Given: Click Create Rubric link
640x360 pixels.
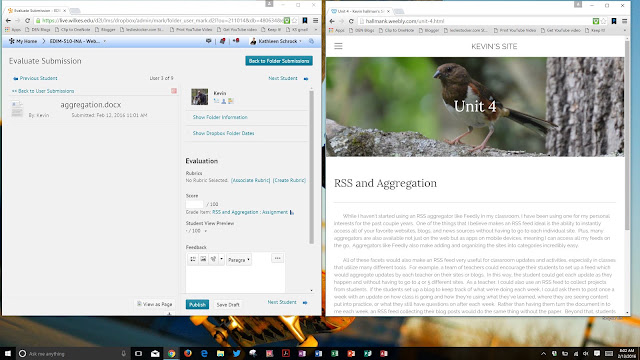Looking at the screenshot, I should pyautogui.click(x=289, y=180).
